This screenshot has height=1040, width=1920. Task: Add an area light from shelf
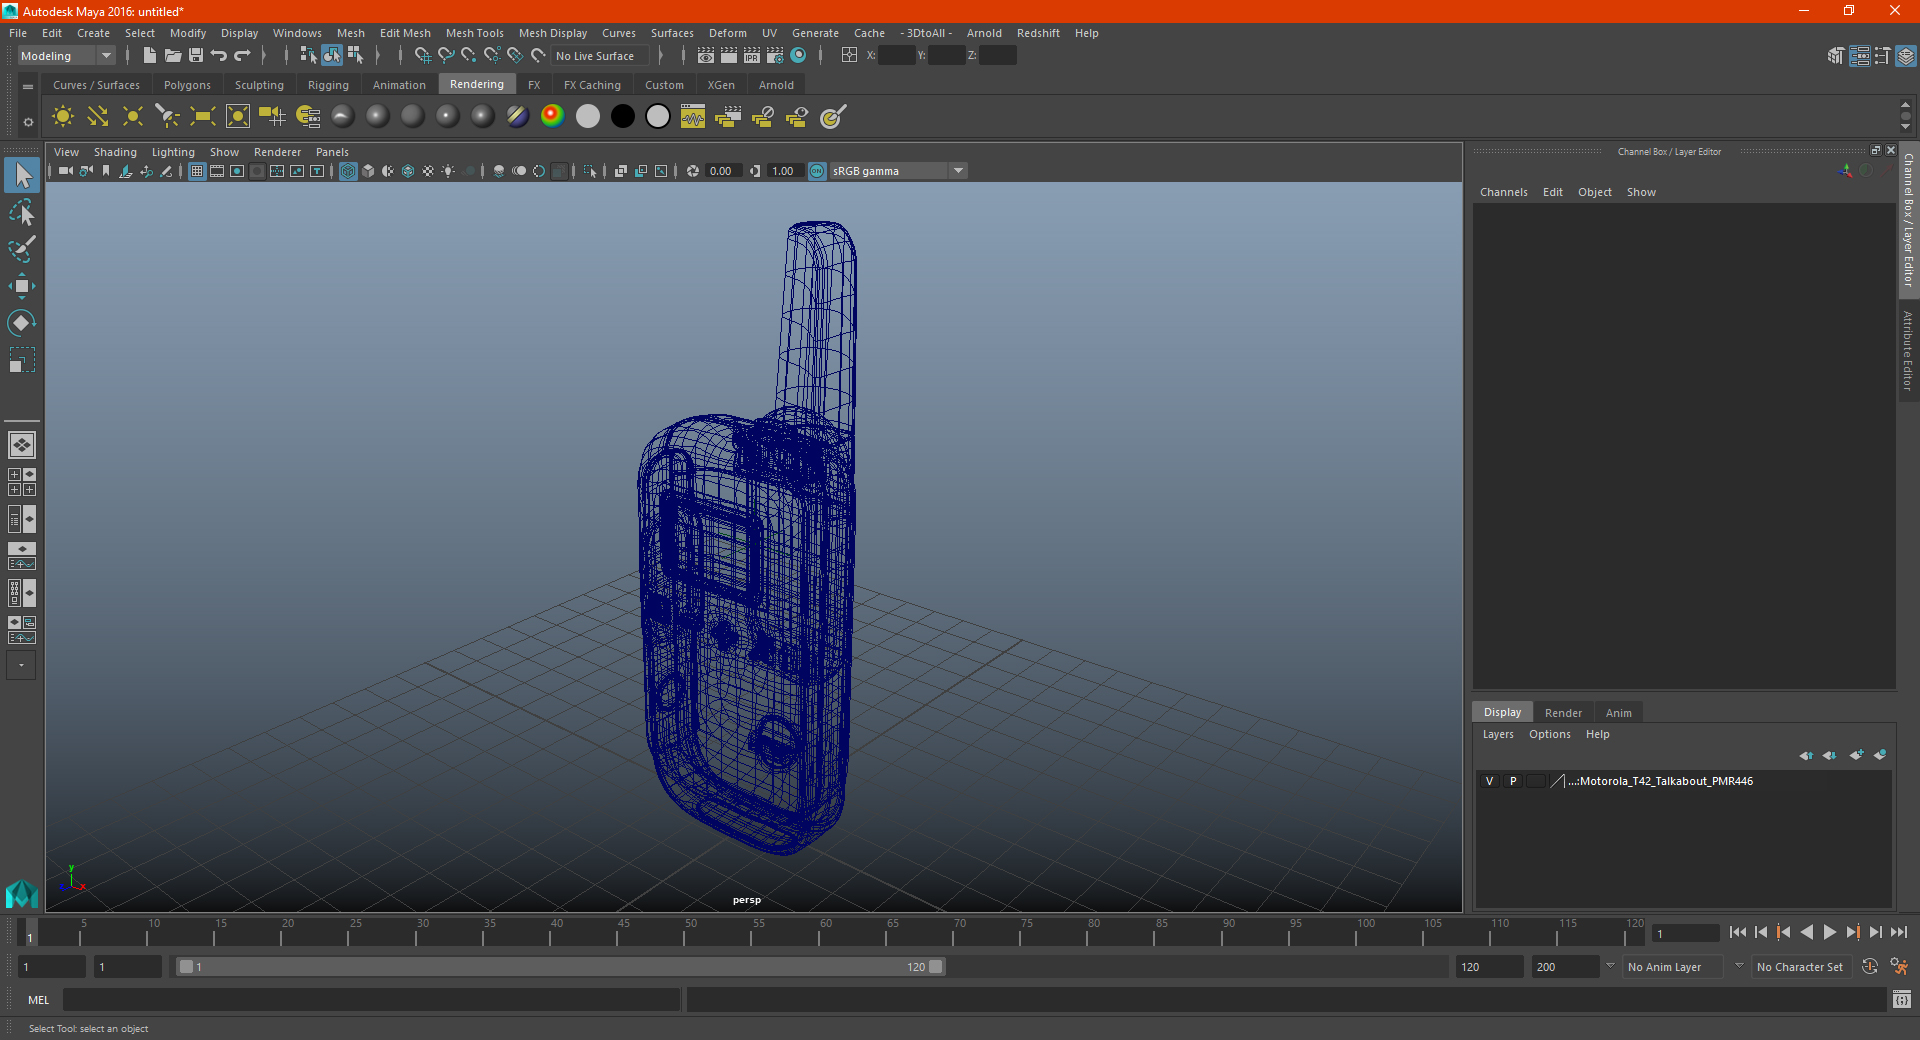tap(203, 117)
